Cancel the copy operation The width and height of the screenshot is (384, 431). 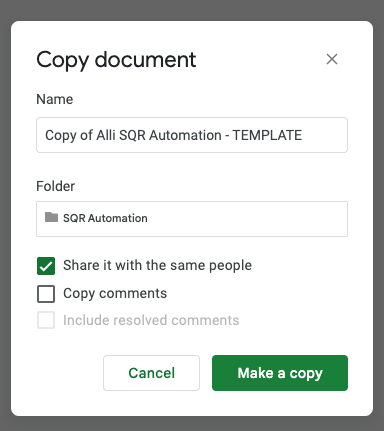coord(151,373)
